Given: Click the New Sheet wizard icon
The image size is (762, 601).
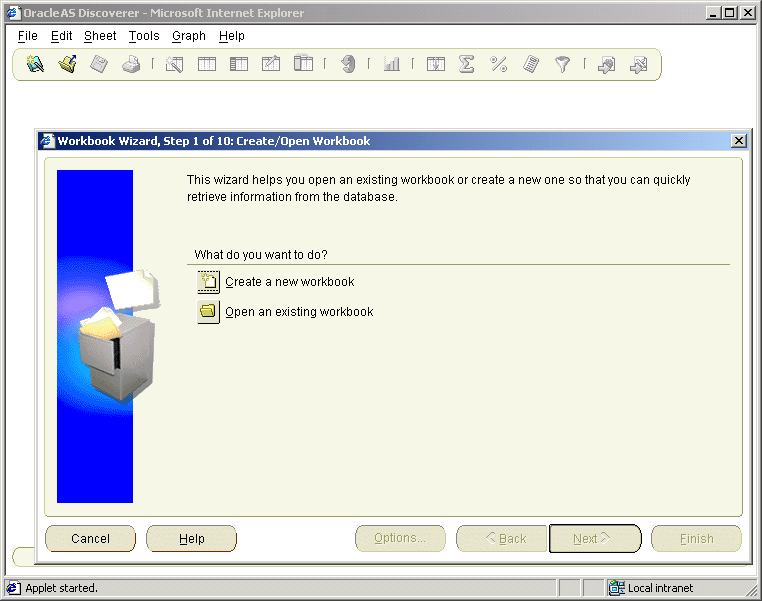Looking at the screenshot, I should click(174, 64).
